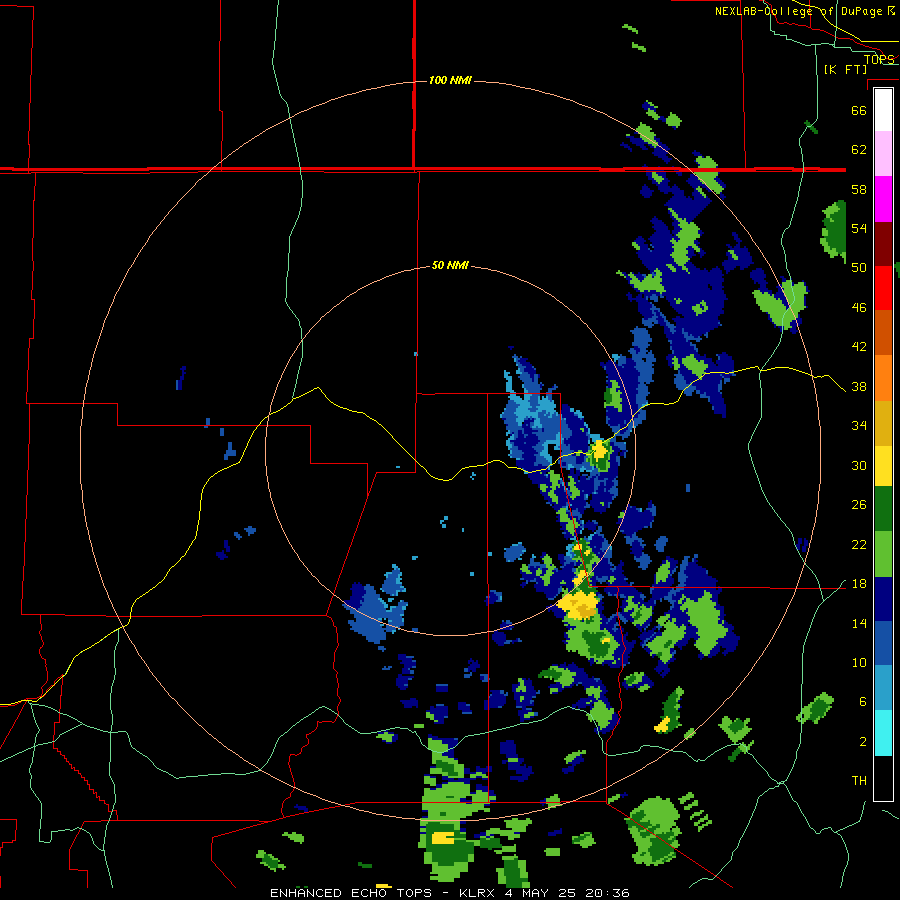Select the cyan legend swatch
Image resolution: width=900 pixels, height=900 pixels.
(x=883, y=733)
